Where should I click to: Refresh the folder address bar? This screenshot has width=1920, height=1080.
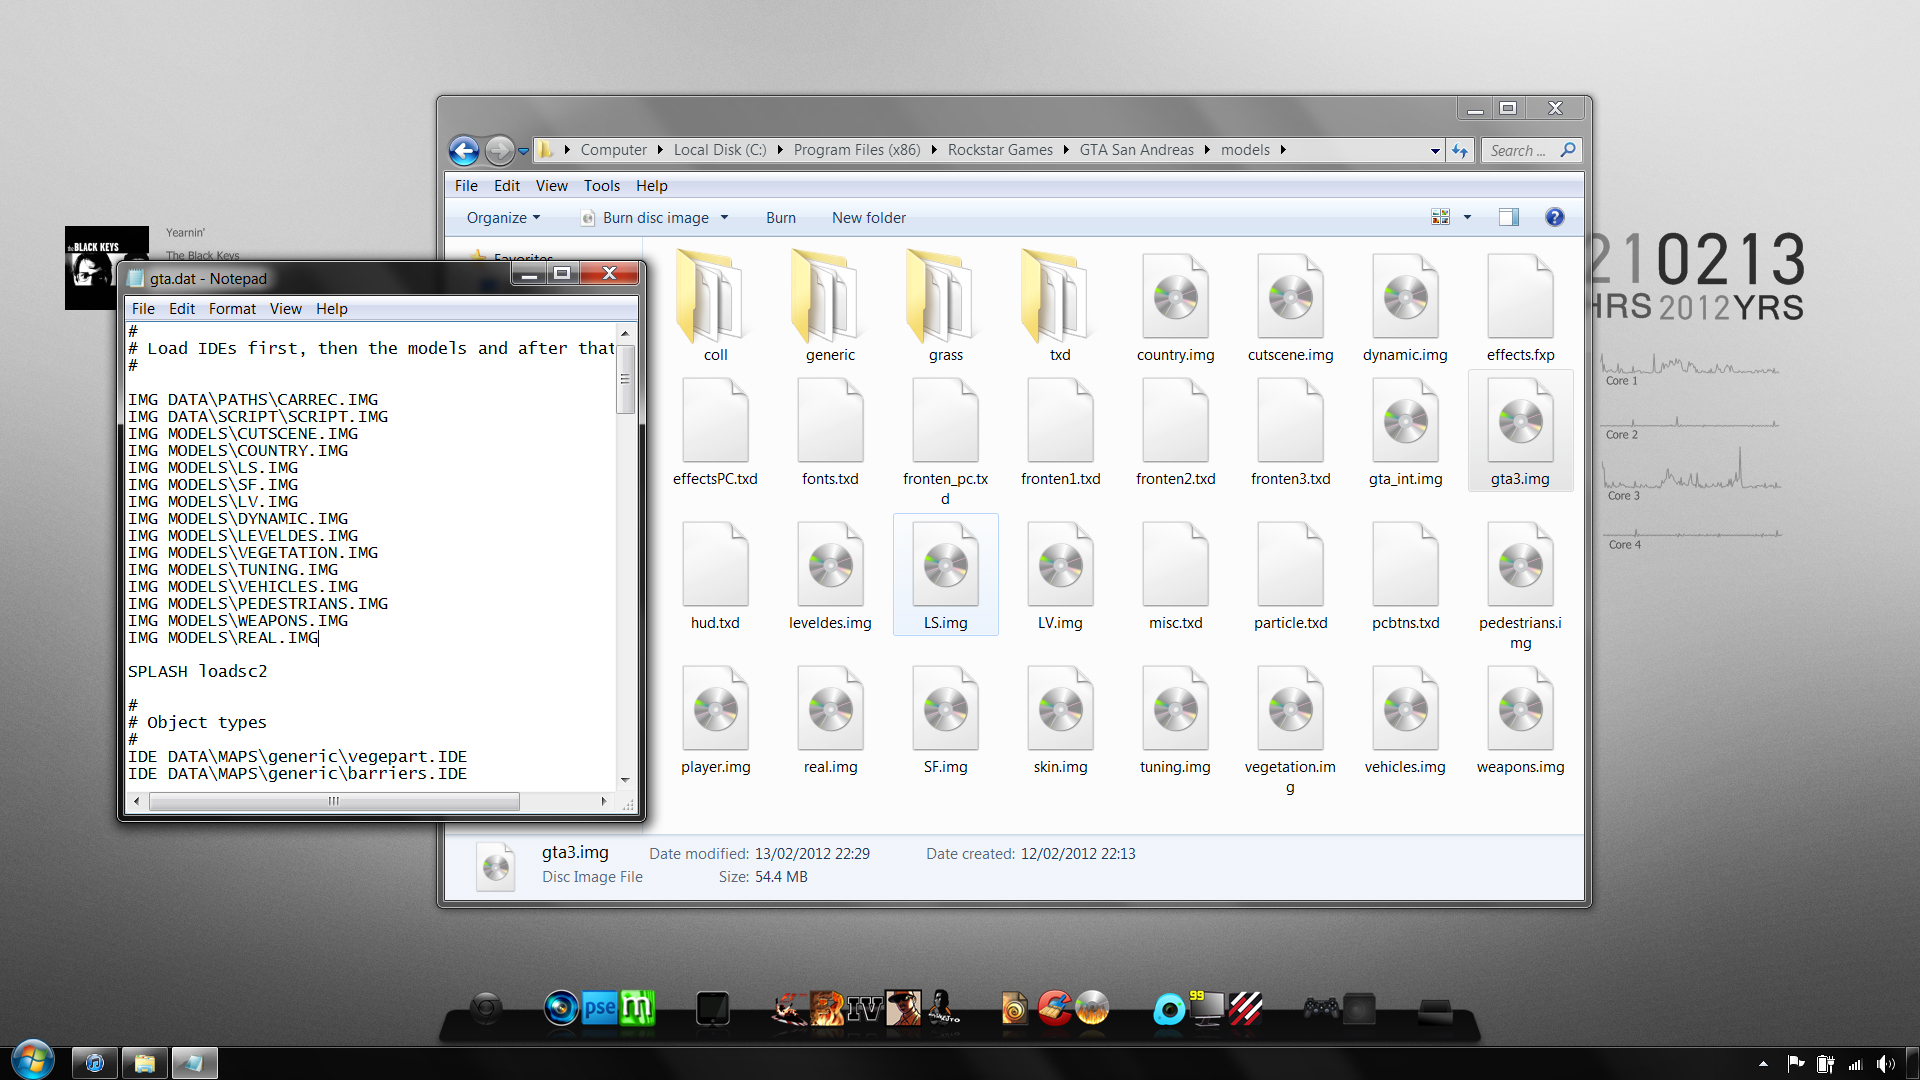(x=1460, y=151)
